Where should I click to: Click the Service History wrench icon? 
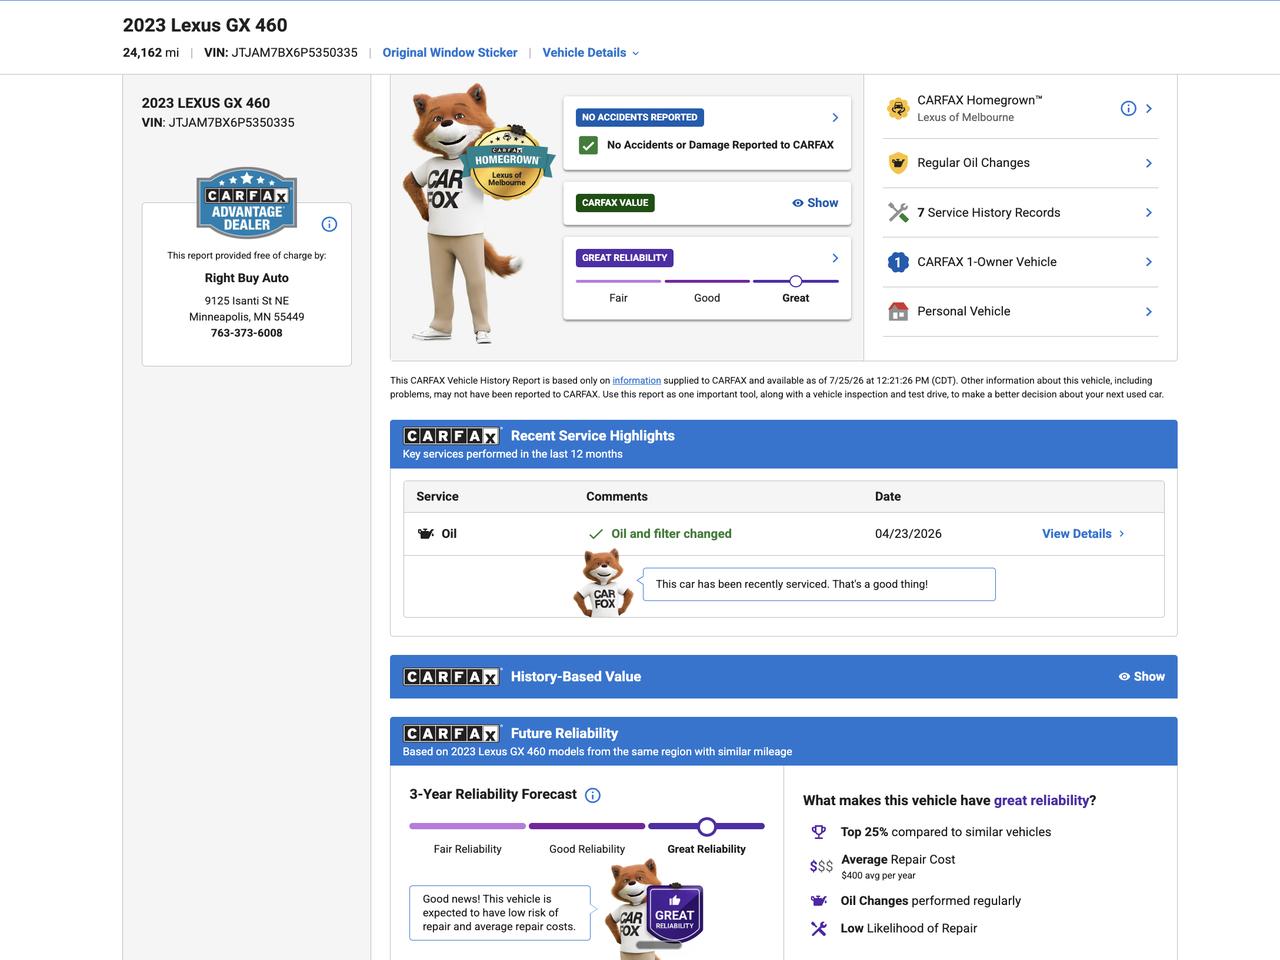pyautogui.click(x=898, y=212)
